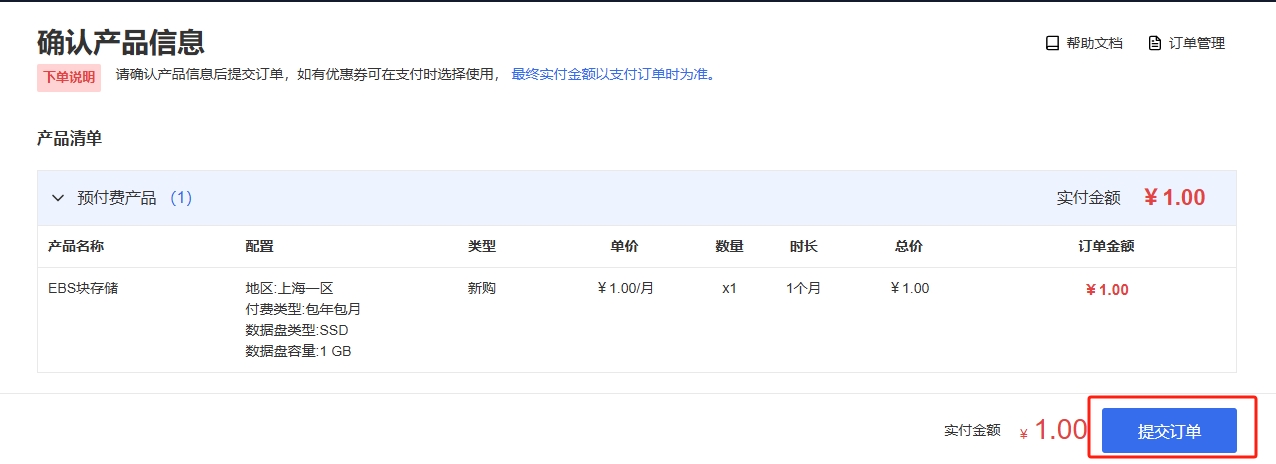Click the x1 quantity cell
This screenshot has width=1276, height=464.
(x=729, y=288)
